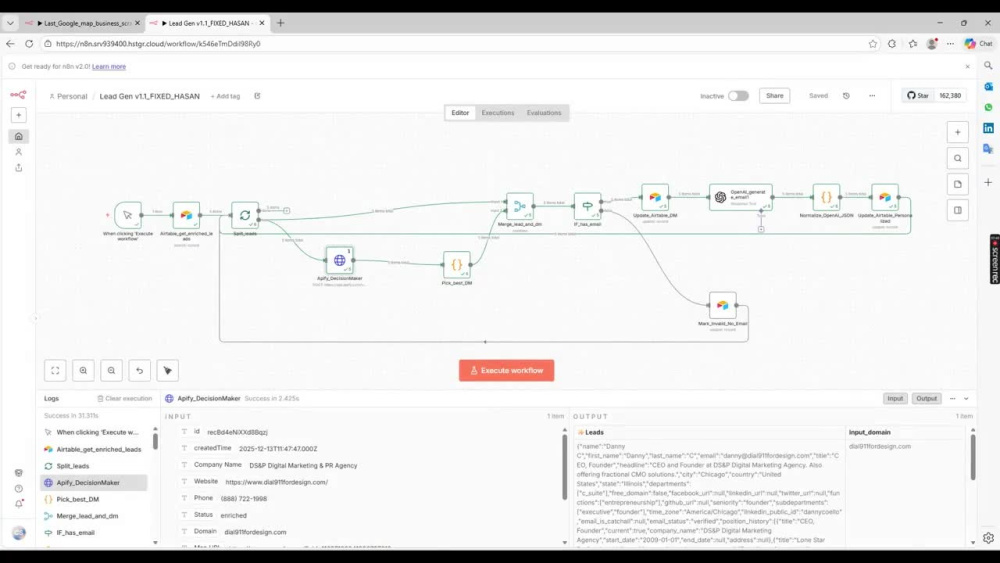Click the tidy up workflow button

168,370
